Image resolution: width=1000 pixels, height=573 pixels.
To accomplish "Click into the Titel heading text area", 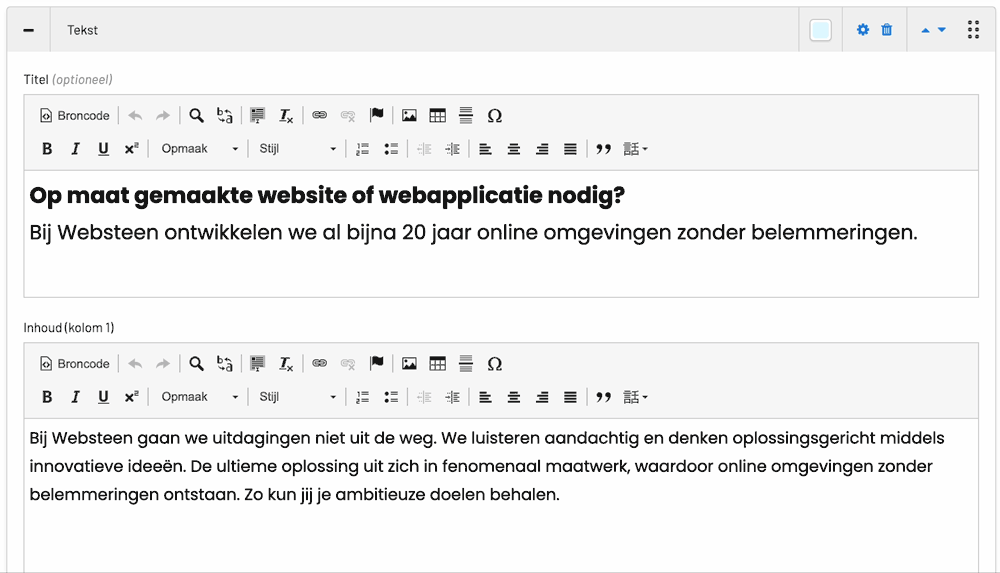I will pyautogui.click(x=501, y=234).
